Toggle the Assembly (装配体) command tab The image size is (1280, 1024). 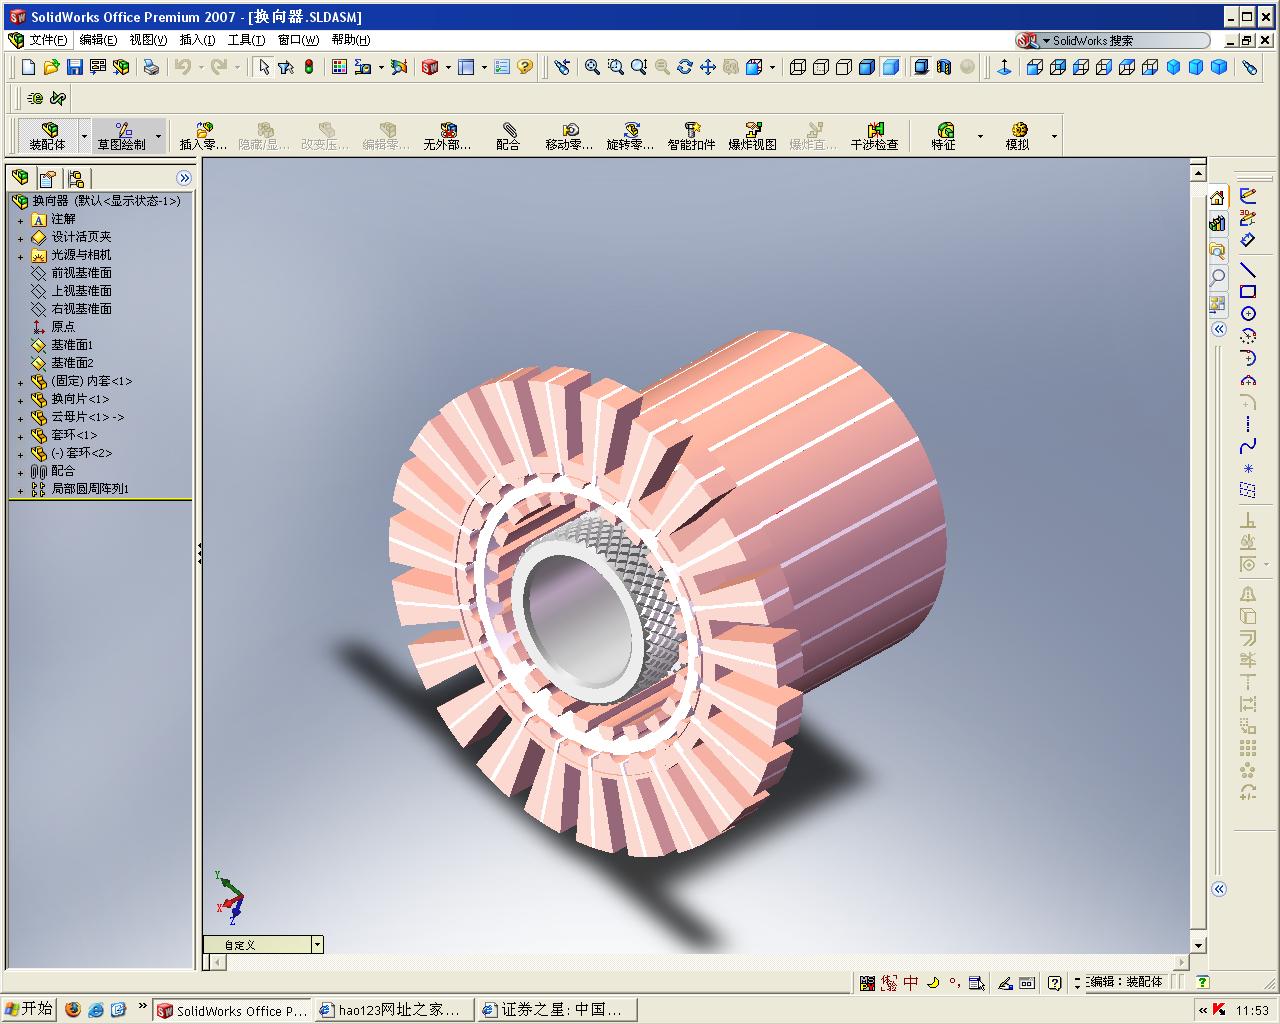point(48,136)
